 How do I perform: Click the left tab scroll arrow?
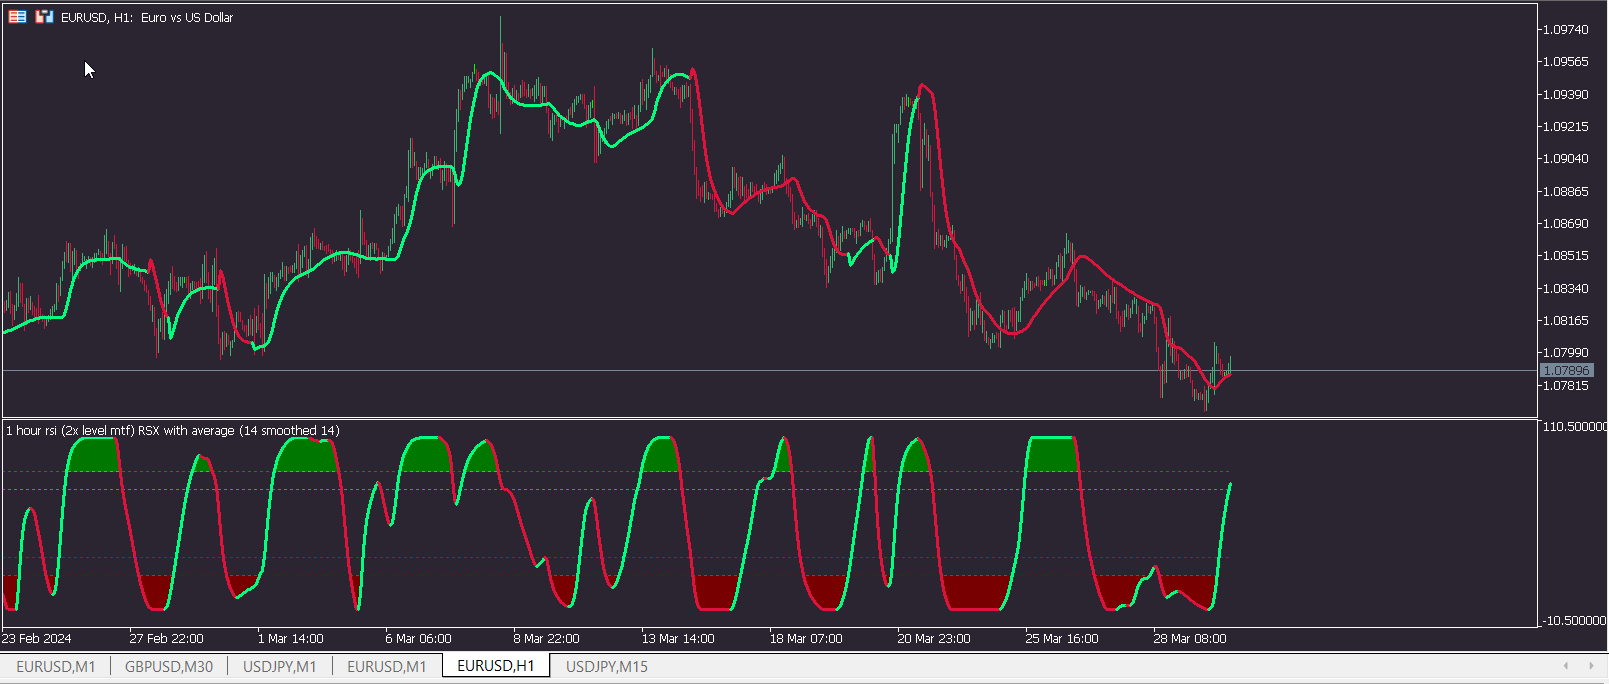(1565, 666)
